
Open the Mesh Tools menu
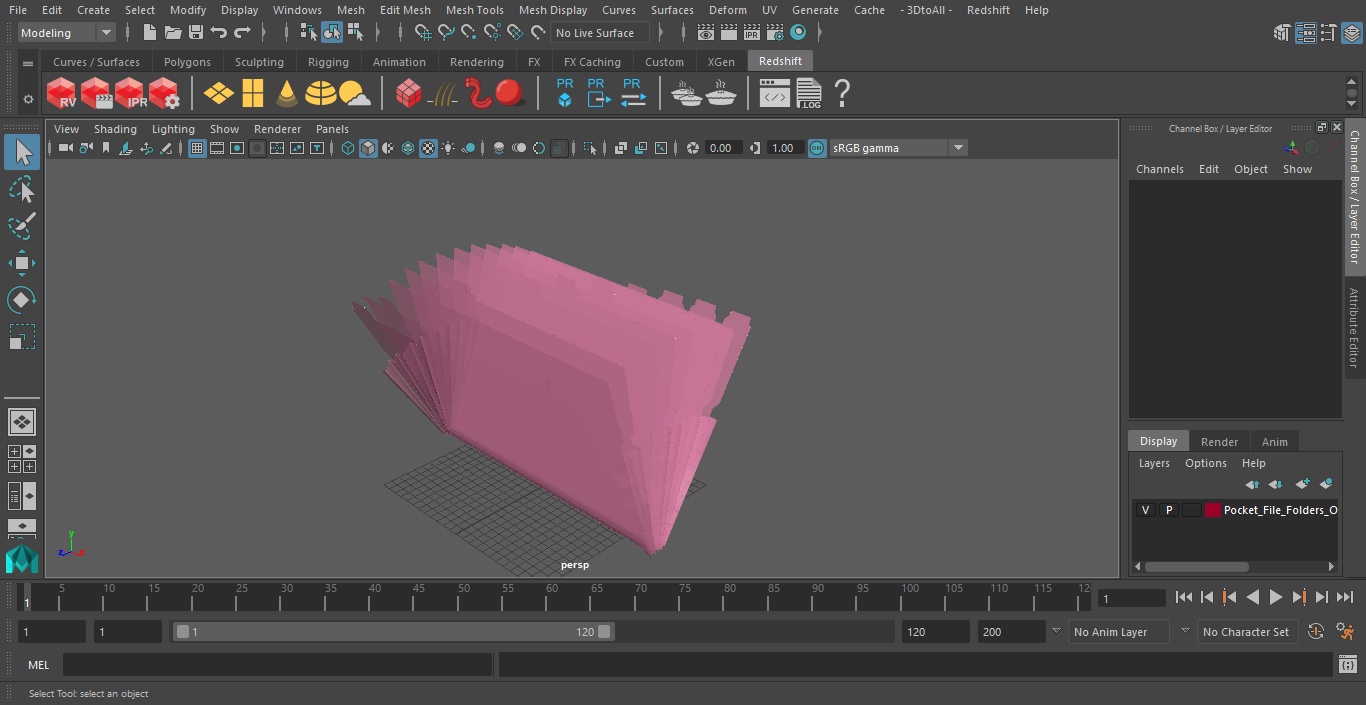pos(474,10)
